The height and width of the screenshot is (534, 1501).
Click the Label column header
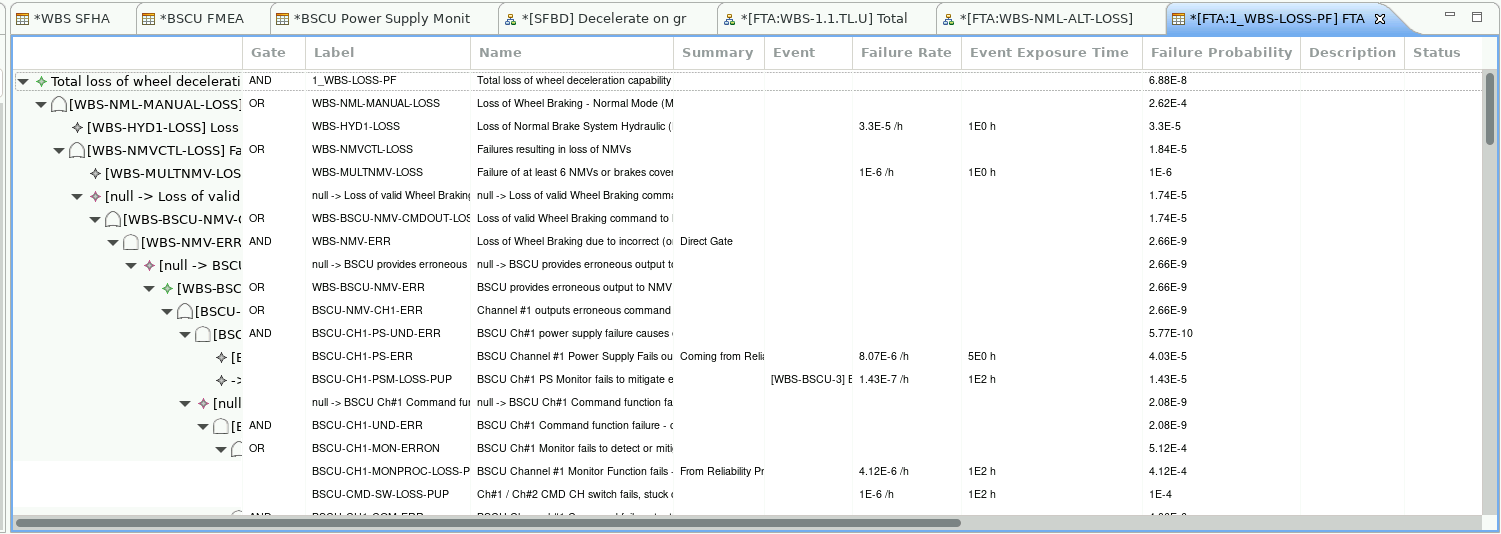[x=388, y=53]
